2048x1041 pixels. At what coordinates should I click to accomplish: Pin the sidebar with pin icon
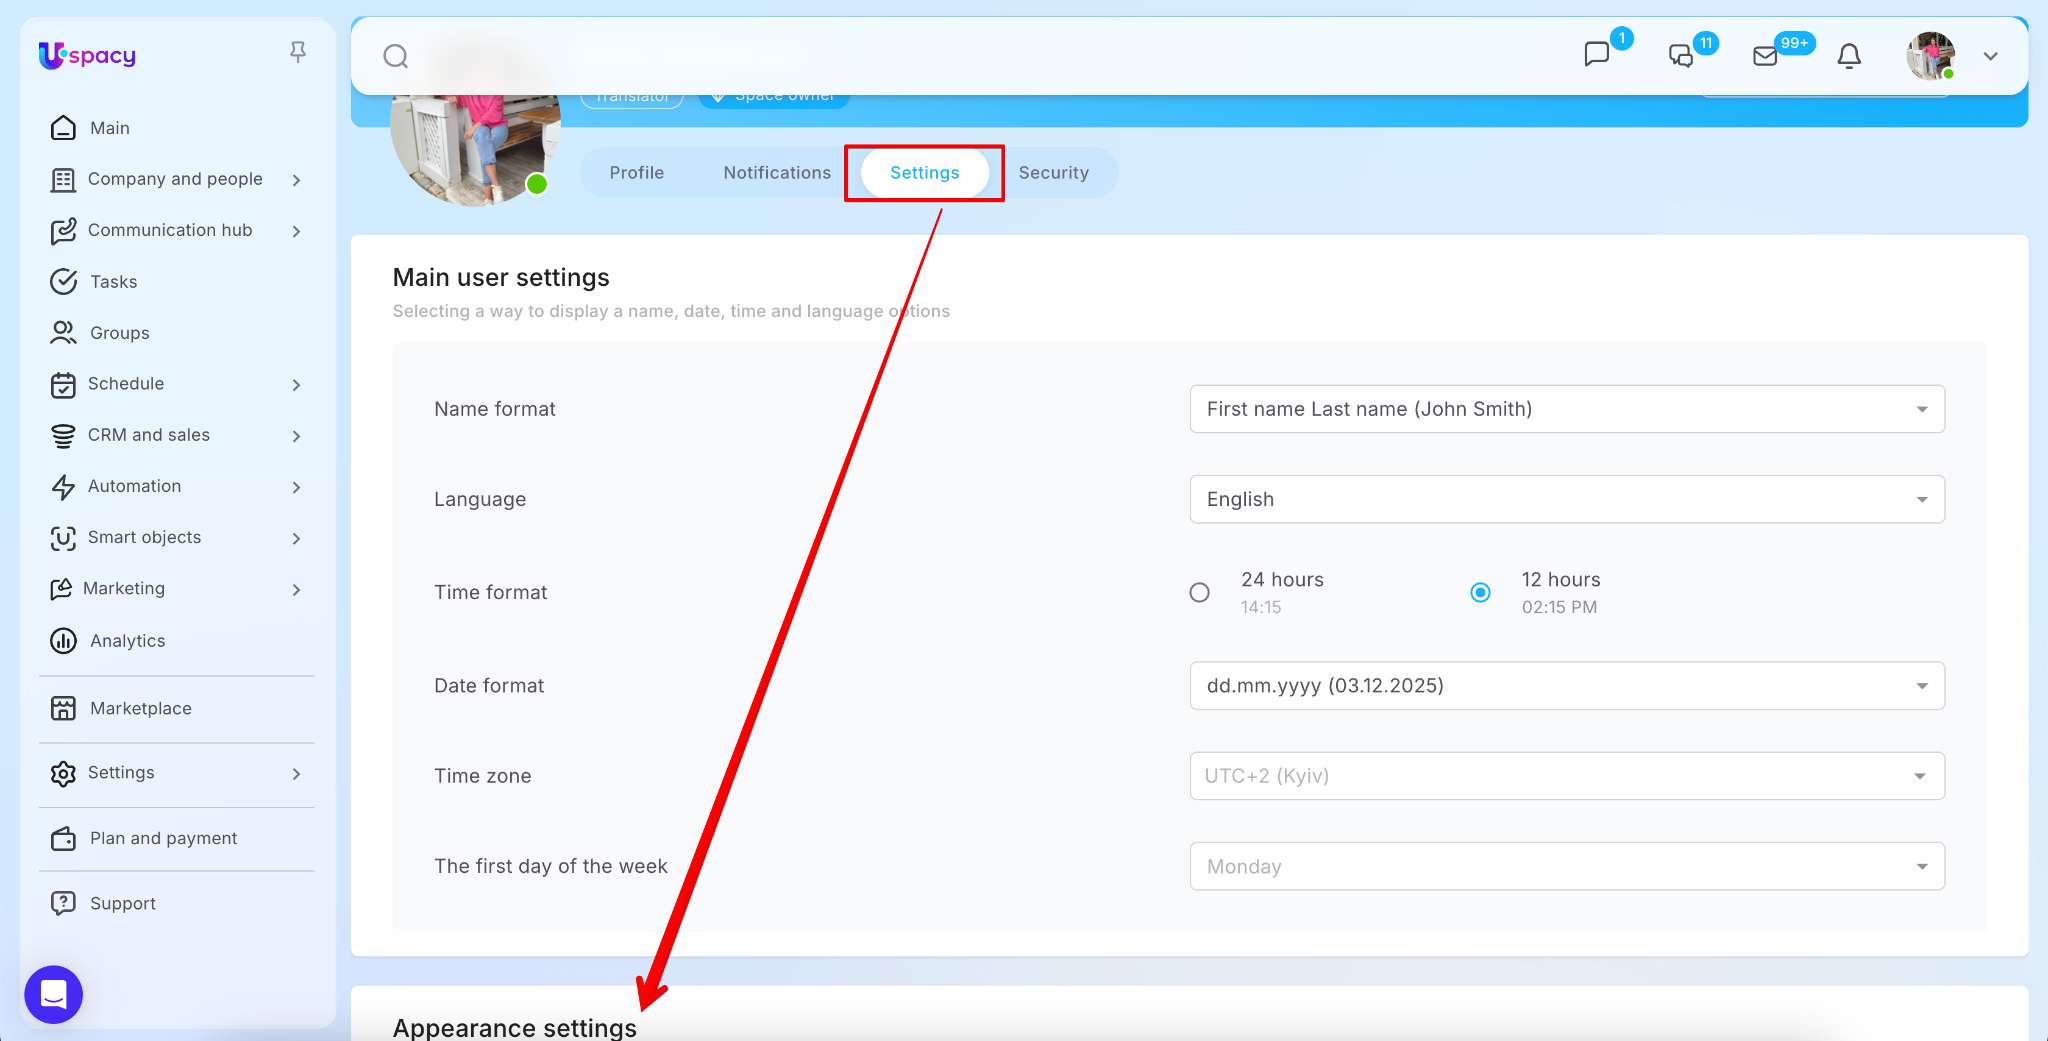297,52
